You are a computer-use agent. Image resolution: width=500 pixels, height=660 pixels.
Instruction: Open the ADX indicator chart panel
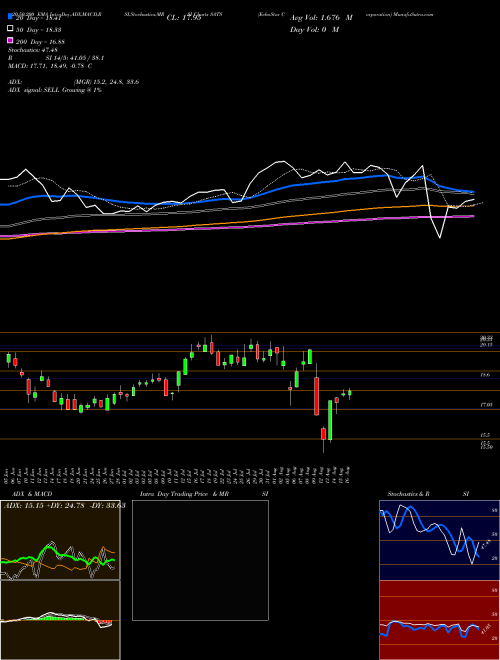[x=60, y=540]
